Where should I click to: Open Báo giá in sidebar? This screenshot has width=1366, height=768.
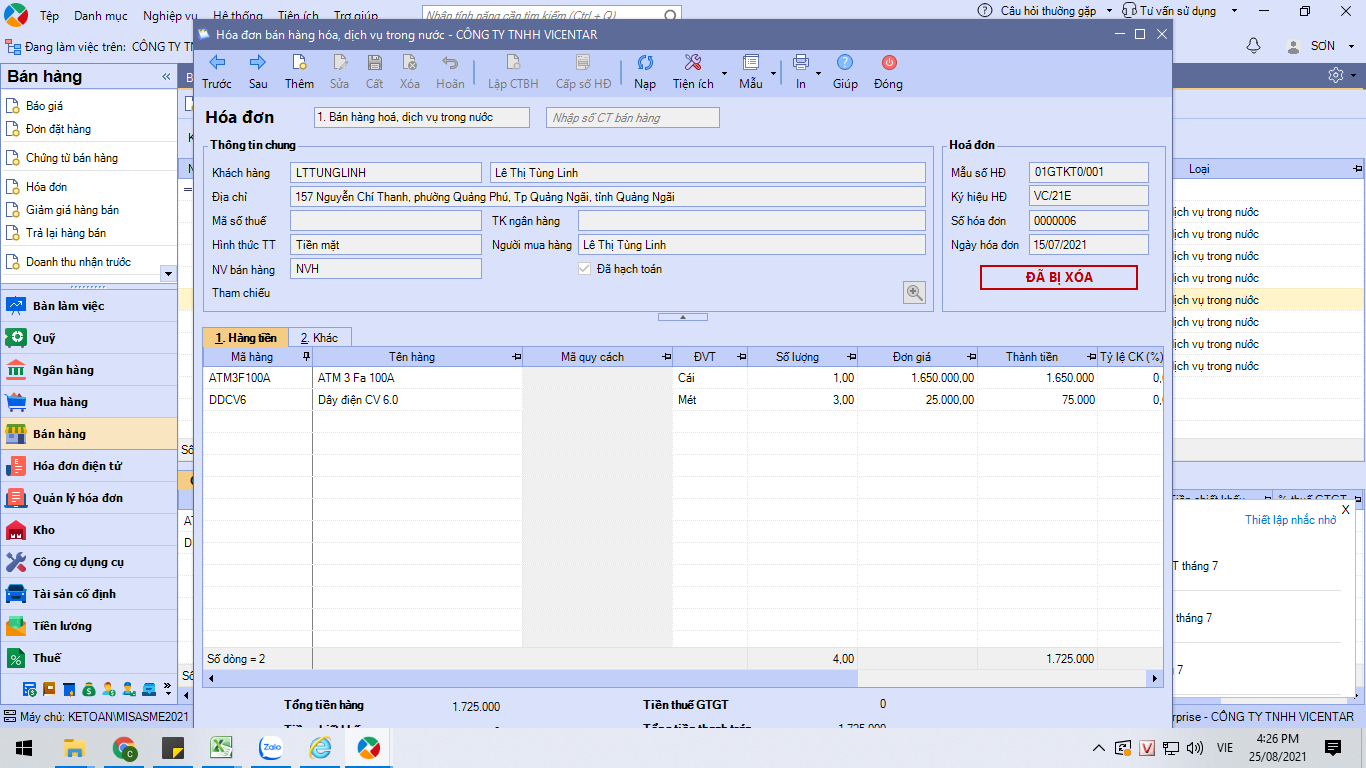coord(45,106)
